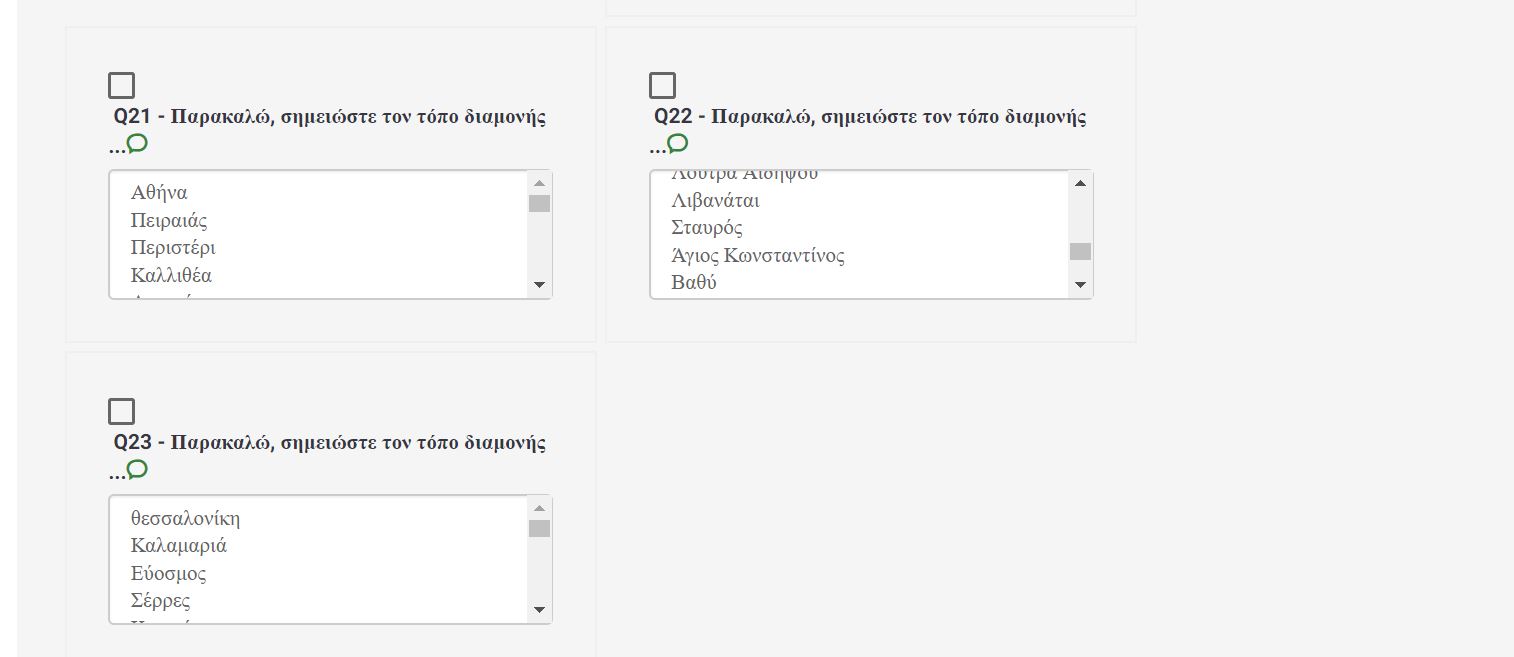Image resolution: width=1514 pixels, height=657 pixels.
Task: Click the Q22 scrollbar thumb
Action: pyautogui.click(x=1080, y=251)
